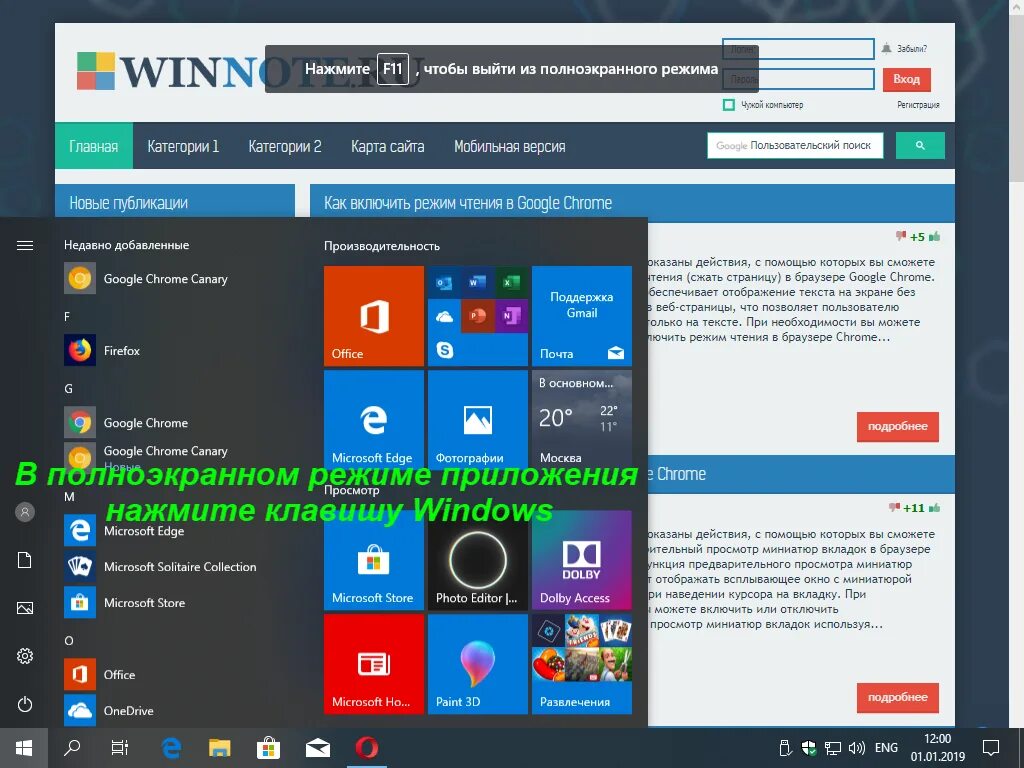Click the thumbs-up icon beside +5

tap(935, 236)
